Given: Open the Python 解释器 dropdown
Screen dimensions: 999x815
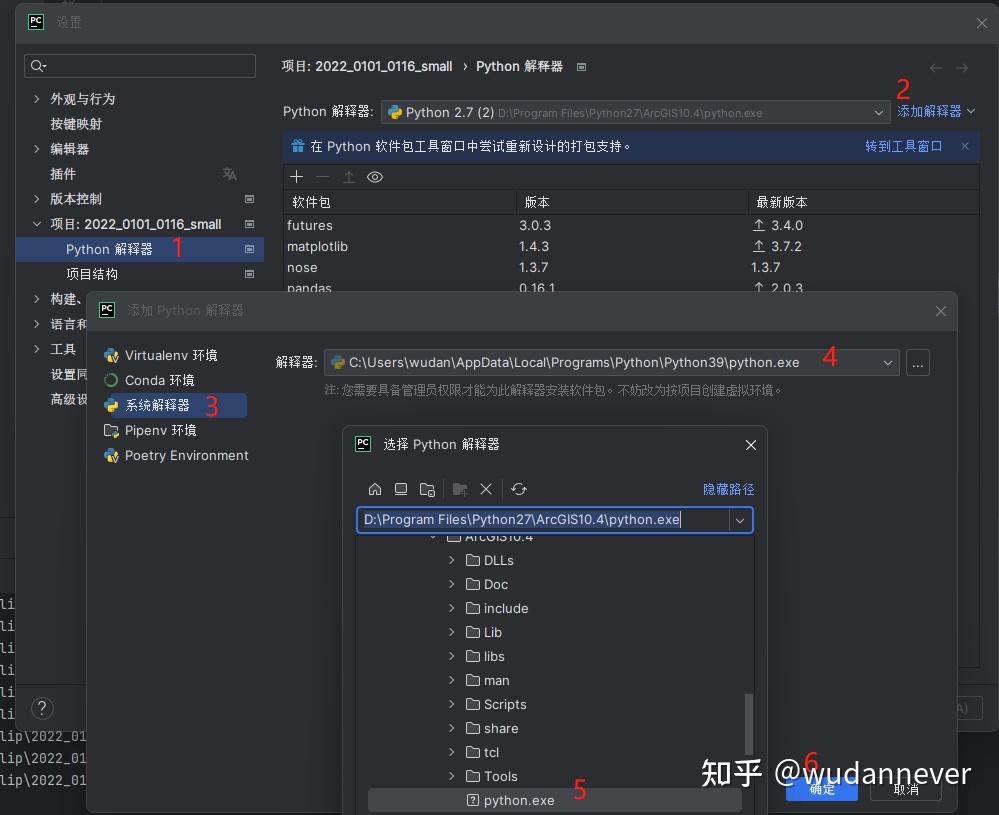Looking at the screenshot, I should click(879, 112).
